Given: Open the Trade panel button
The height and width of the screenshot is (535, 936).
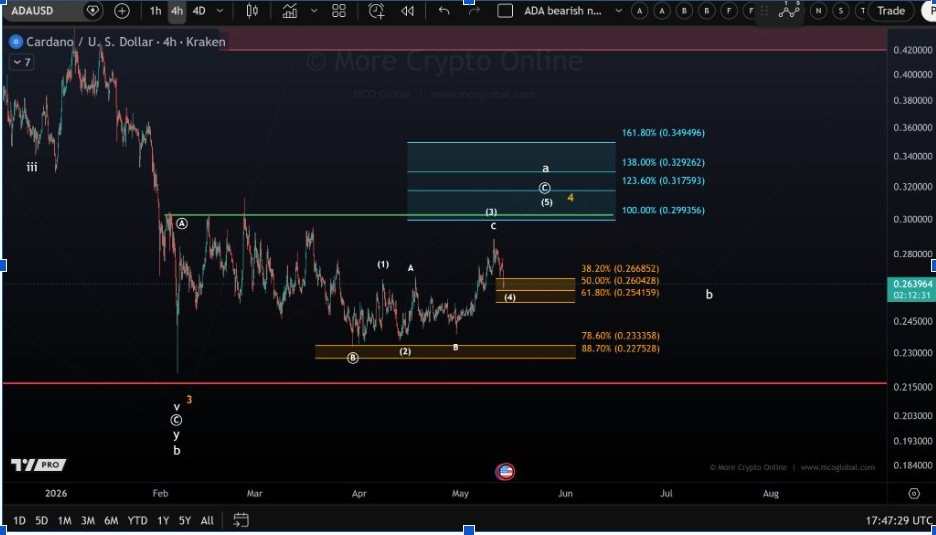Looking at the screenshot, I should pyautogui.click(x=891, y=11).
